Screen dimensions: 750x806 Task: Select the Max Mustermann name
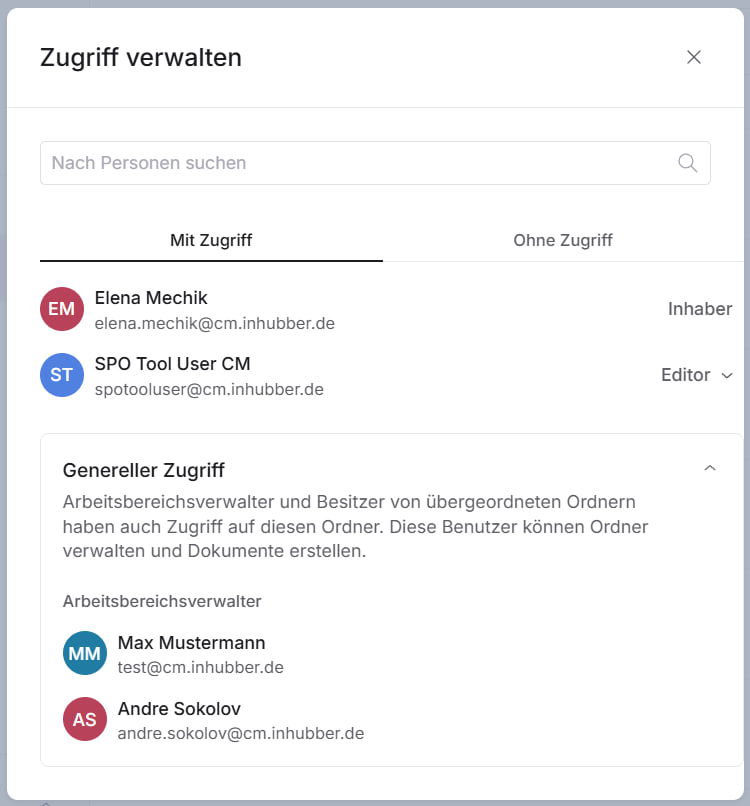pyautogui.click(x=191, y=643)
